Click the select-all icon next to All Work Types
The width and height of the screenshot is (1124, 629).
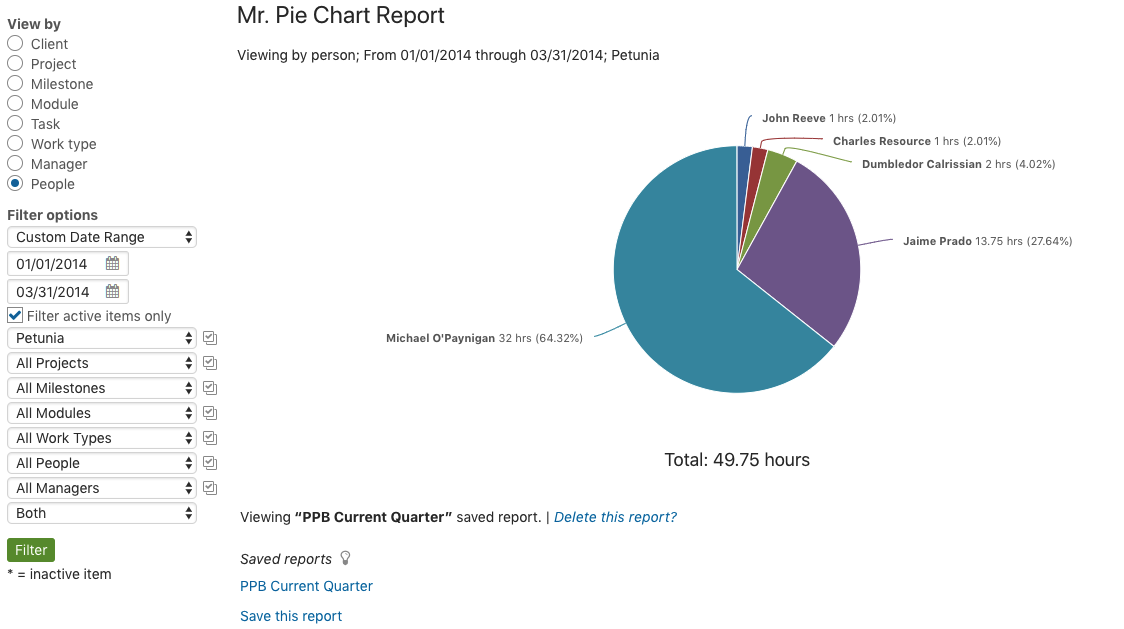209,438
